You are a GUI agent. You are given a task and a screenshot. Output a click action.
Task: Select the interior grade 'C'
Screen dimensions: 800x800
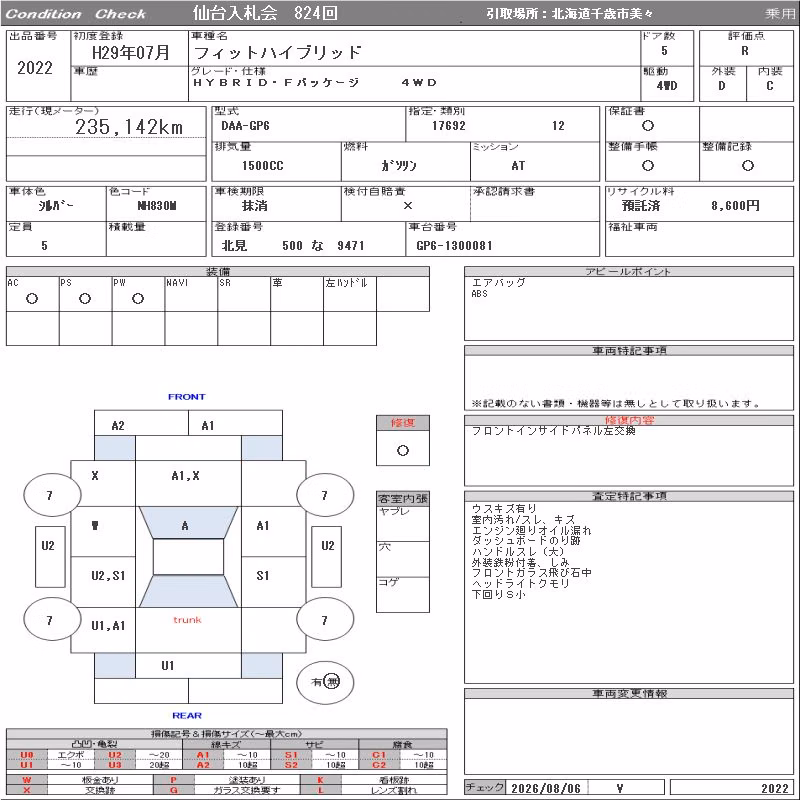coord(769,86)
